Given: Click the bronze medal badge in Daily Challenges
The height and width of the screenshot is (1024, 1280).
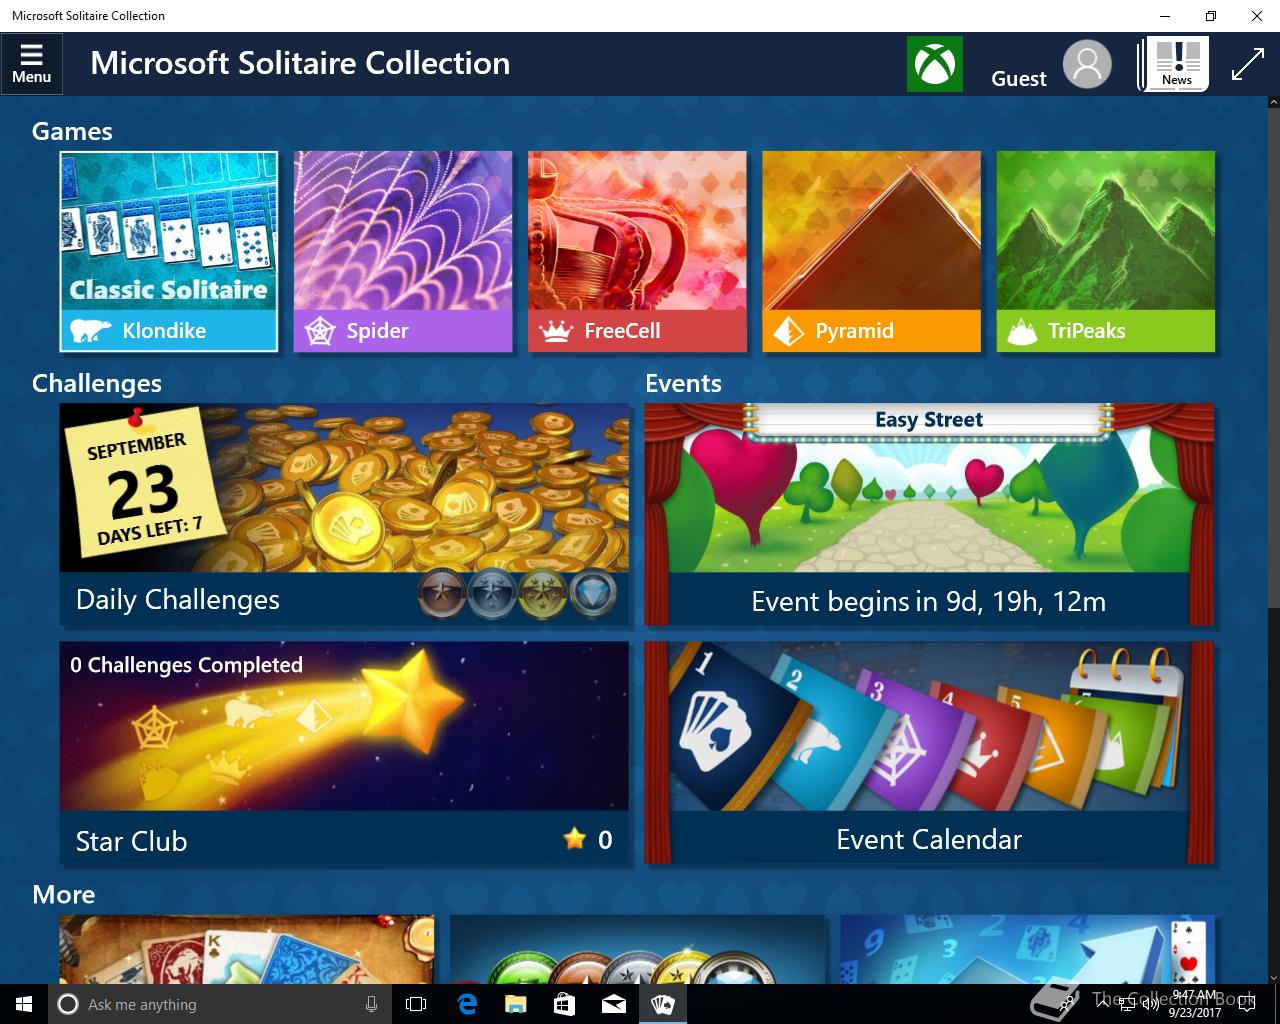Looking at the screenshot, I should tap(442, 594).
